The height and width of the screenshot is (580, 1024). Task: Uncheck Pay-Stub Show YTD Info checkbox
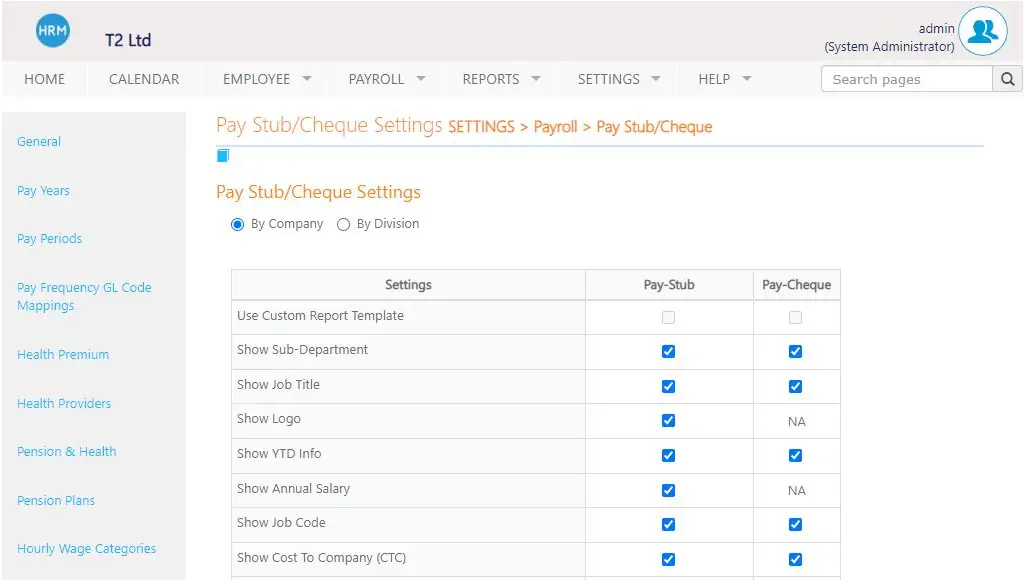coord(668,455)
